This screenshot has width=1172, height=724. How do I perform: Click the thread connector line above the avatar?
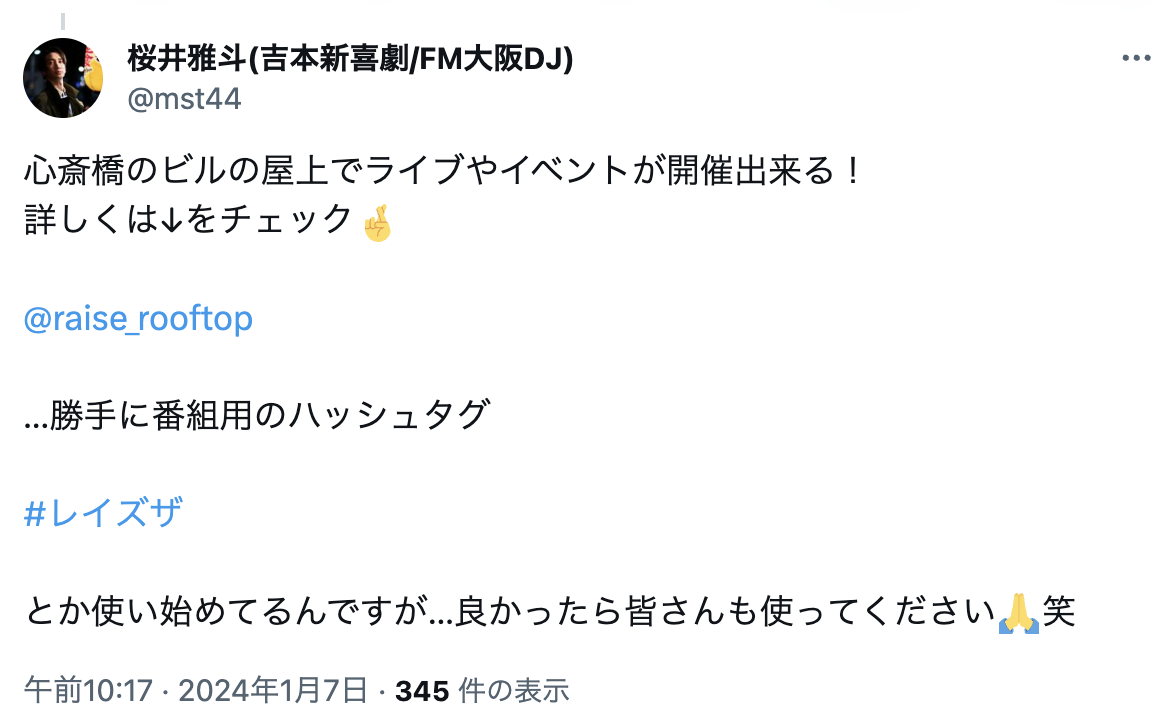coord(63,22)
